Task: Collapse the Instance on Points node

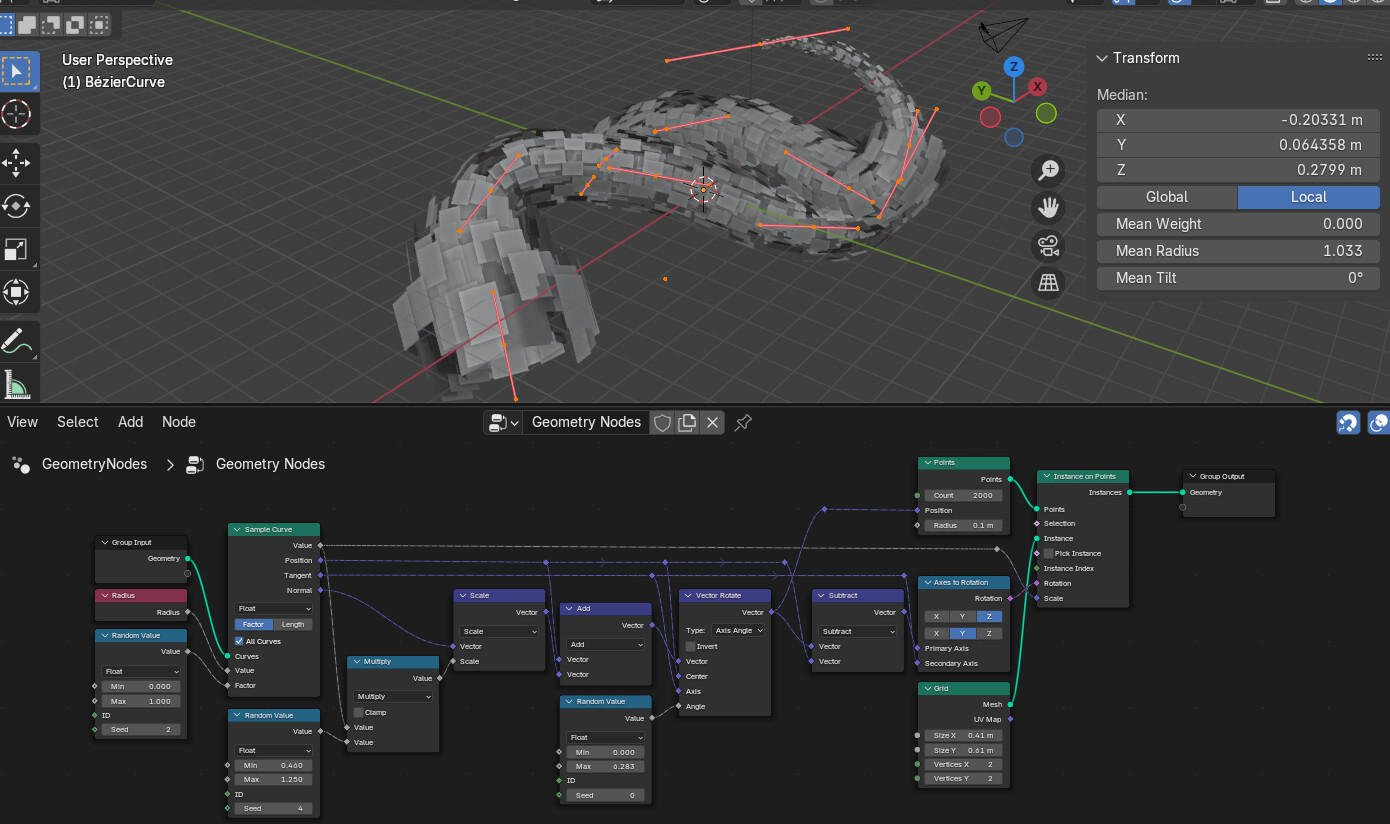Action: 1046,477
